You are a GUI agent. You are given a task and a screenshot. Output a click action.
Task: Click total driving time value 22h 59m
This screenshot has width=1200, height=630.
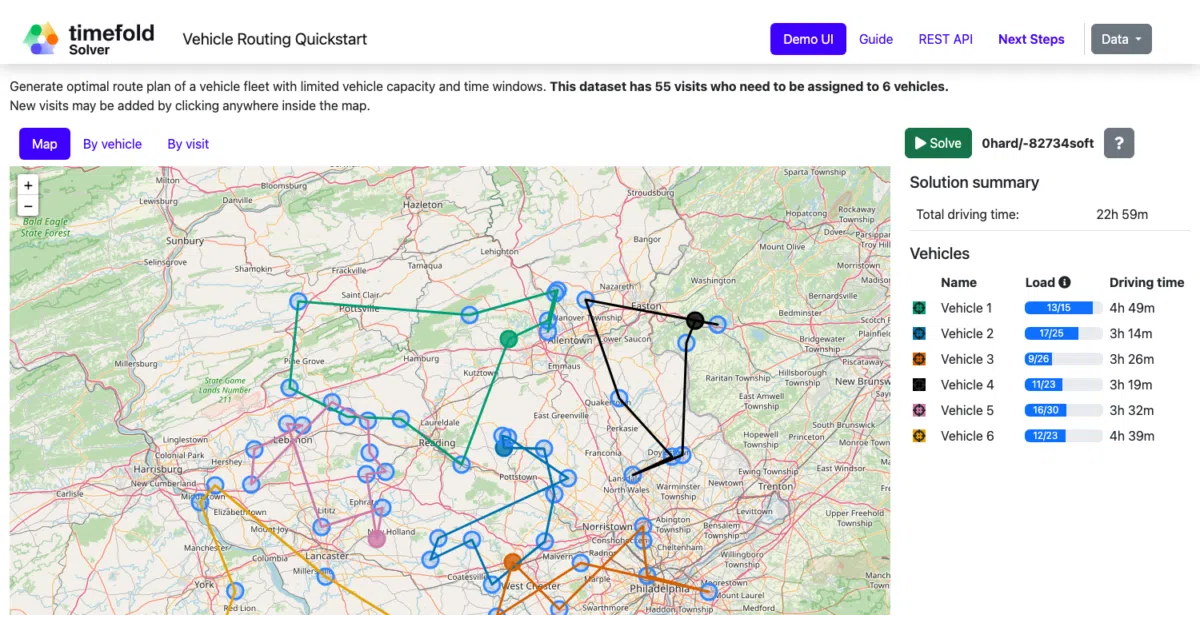[1122, 214]
